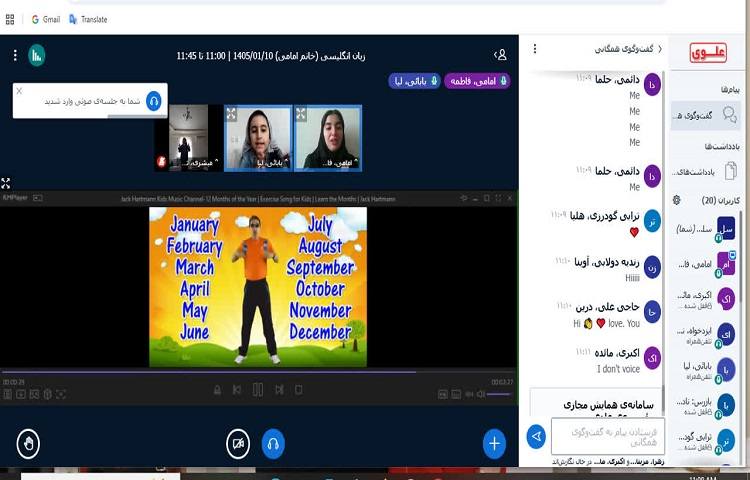Image resolution: width=750 pixels, height=480 pixels.
Task: Close the joined-audio toast notification
Action: click(x=19, y=91)
